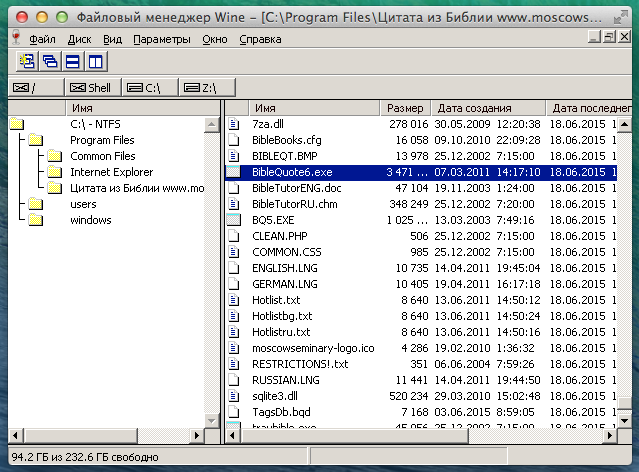
Task: Open the Файл menu
Action: click(x=43, y=39)
